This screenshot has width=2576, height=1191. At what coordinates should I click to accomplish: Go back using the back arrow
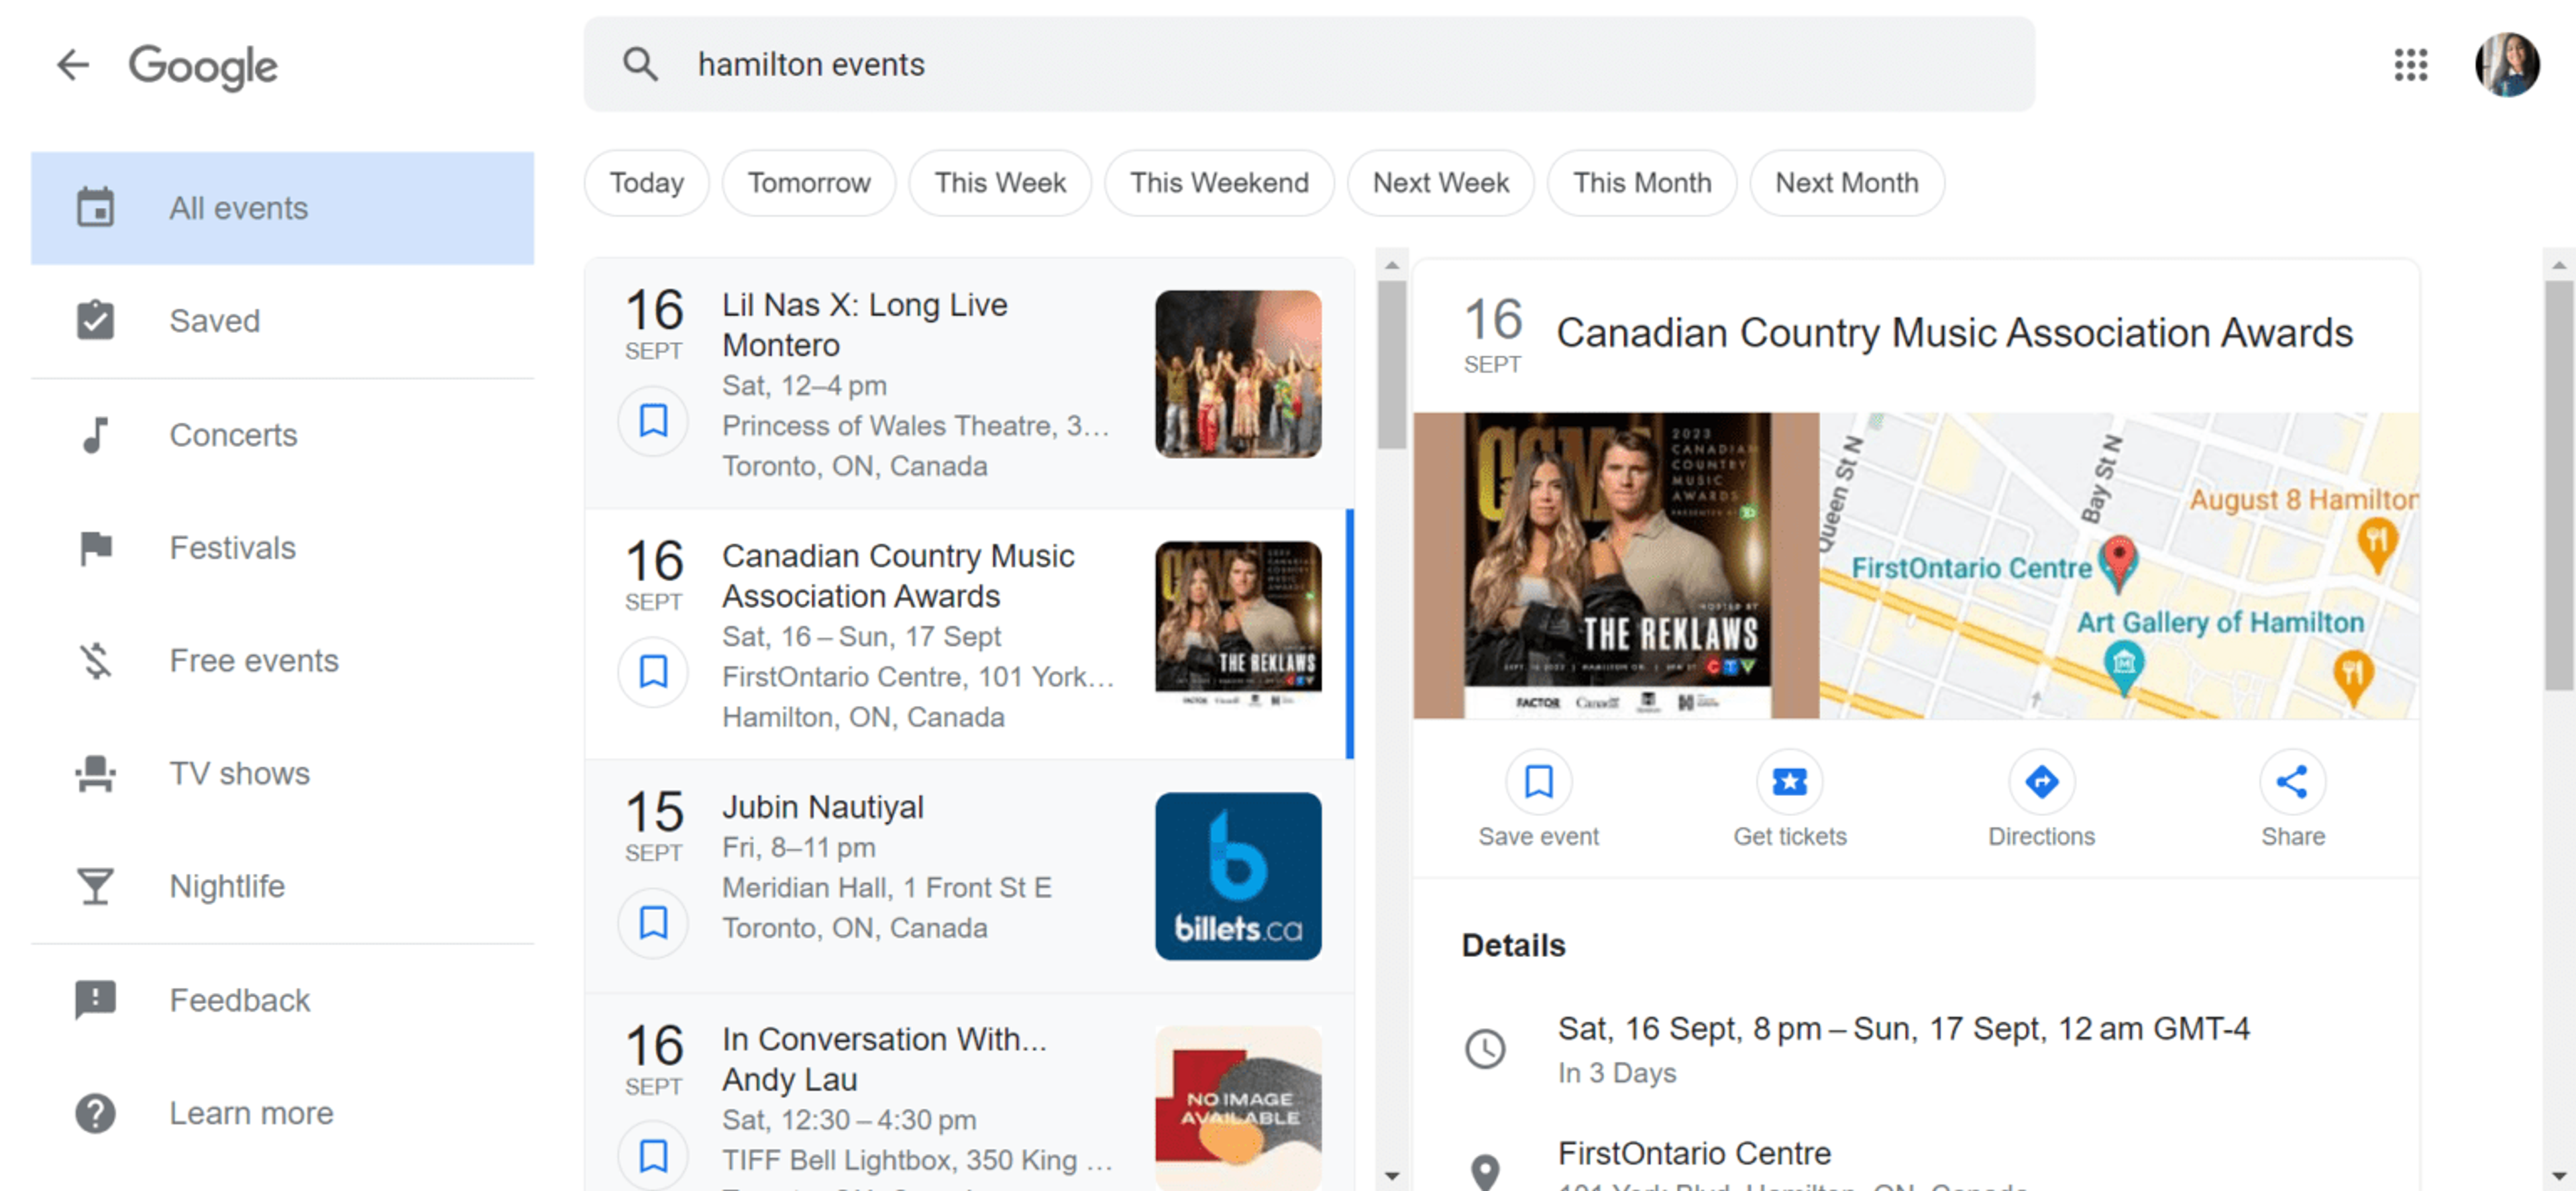click(72, 65)
